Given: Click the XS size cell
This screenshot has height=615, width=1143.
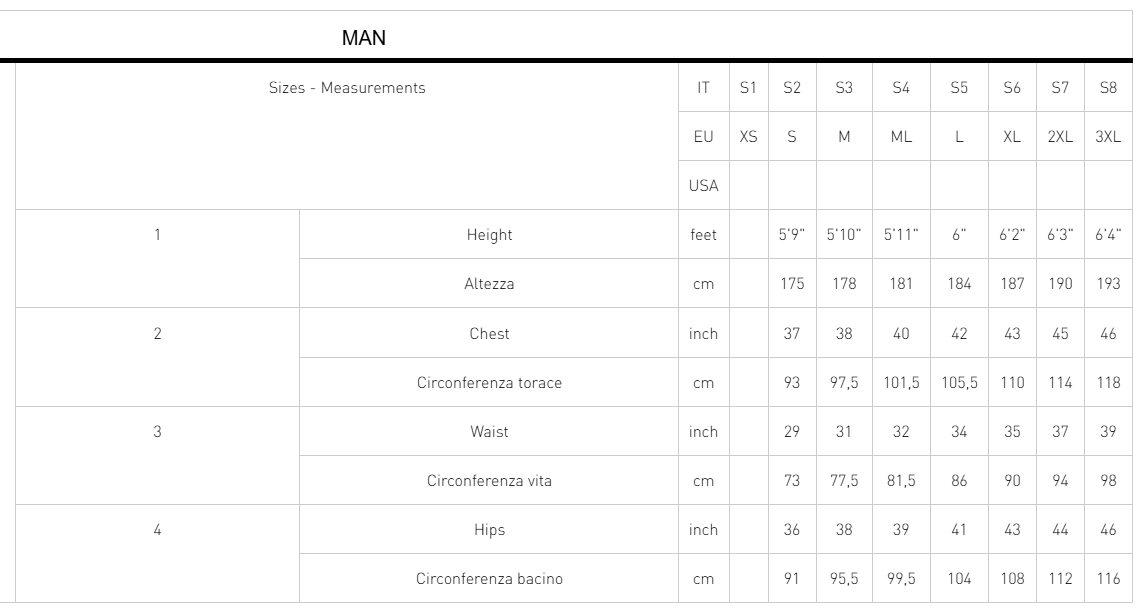Looking at the screenshot, I should click(749, 136).
